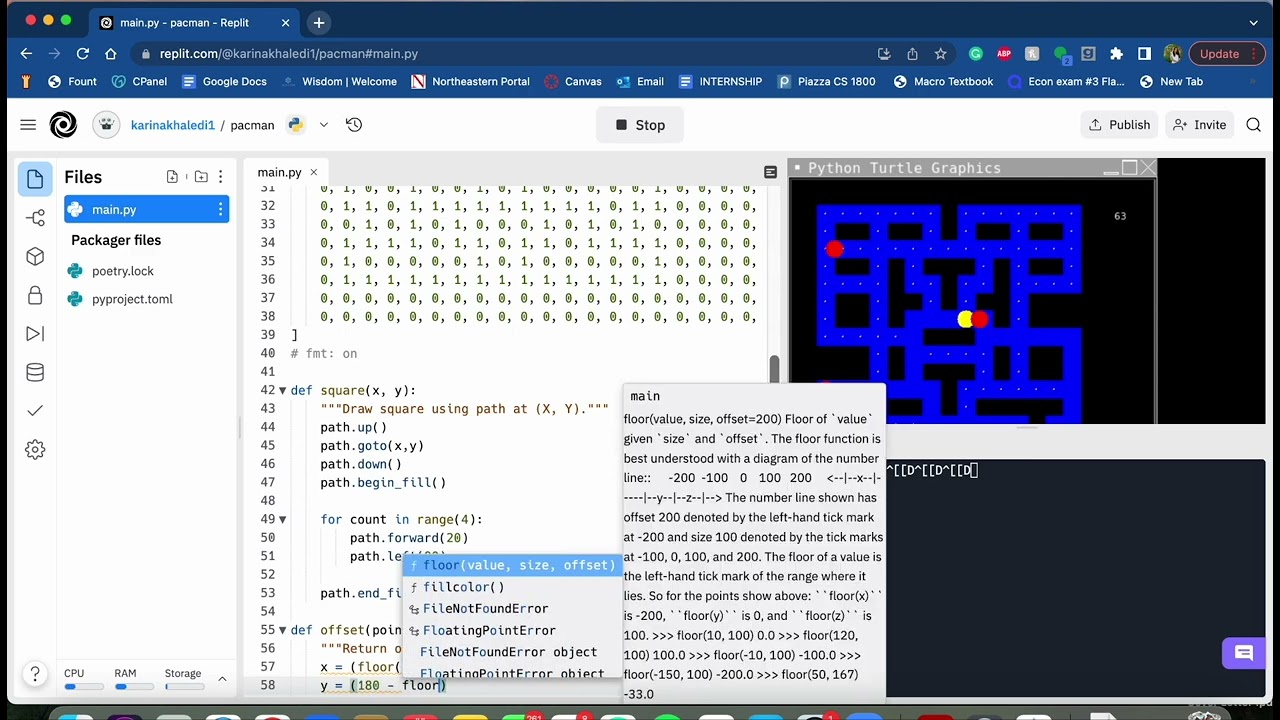Open the Chrome Extensions puzzle icon
The width and height of the screenshot is (1280, 720).
1116,54
